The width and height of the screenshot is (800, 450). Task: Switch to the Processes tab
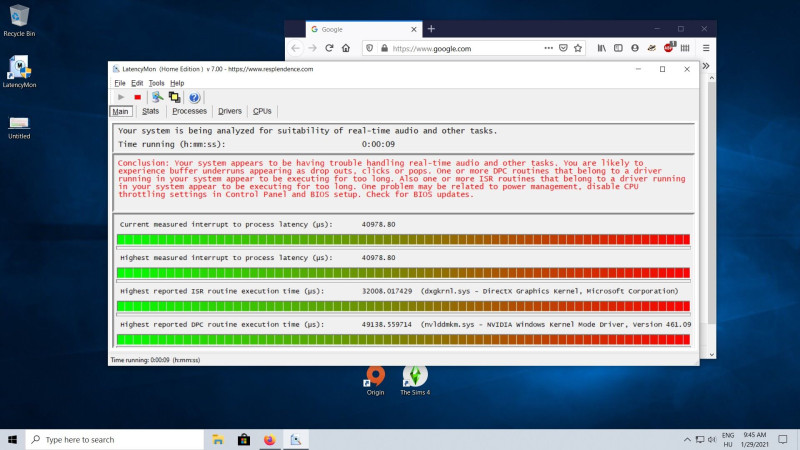(x=189, y=111)
